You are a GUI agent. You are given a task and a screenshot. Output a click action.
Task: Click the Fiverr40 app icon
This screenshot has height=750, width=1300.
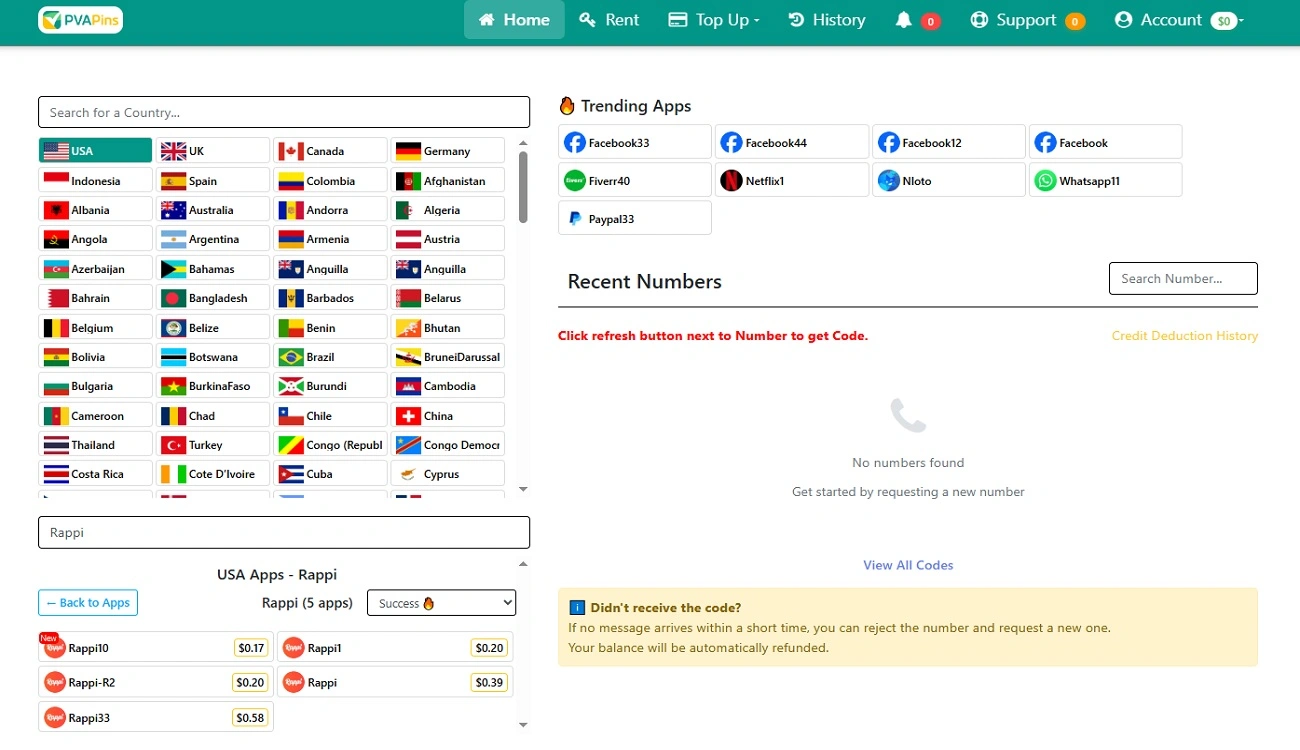click(574, 181)
